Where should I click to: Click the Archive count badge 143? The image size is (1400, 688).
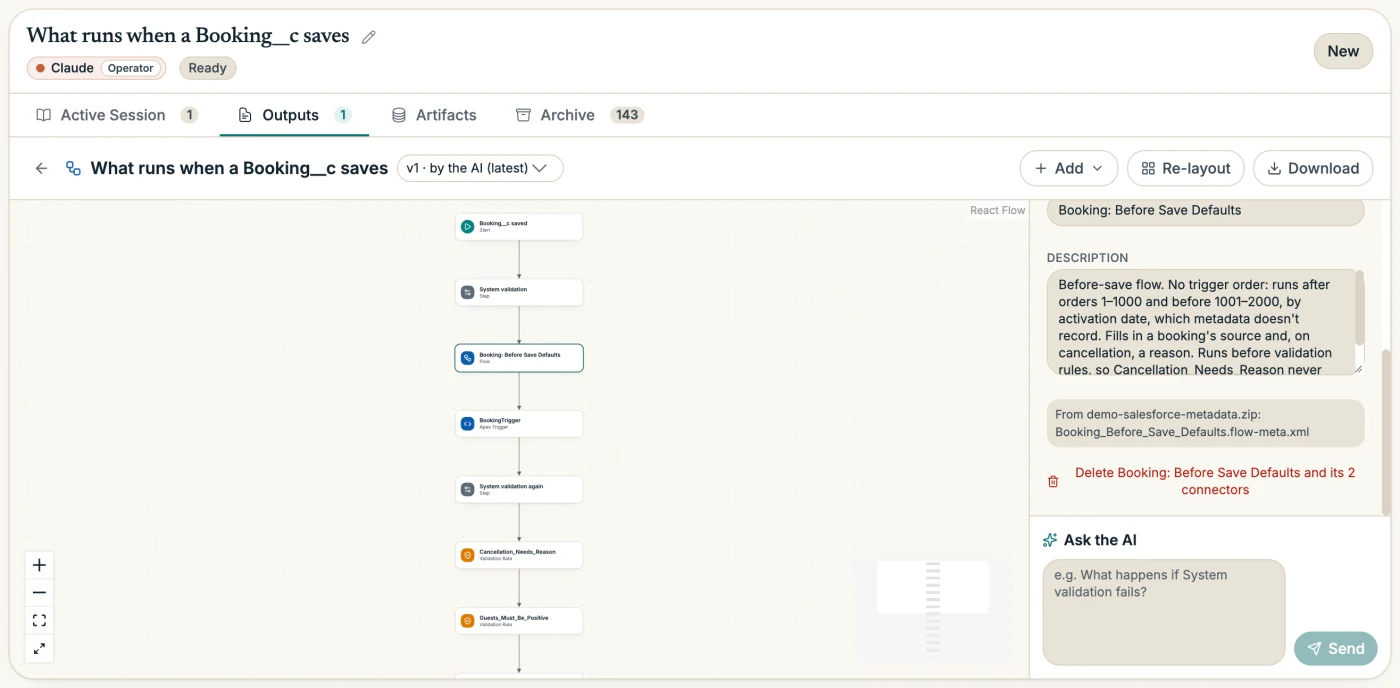pos(627,115)
